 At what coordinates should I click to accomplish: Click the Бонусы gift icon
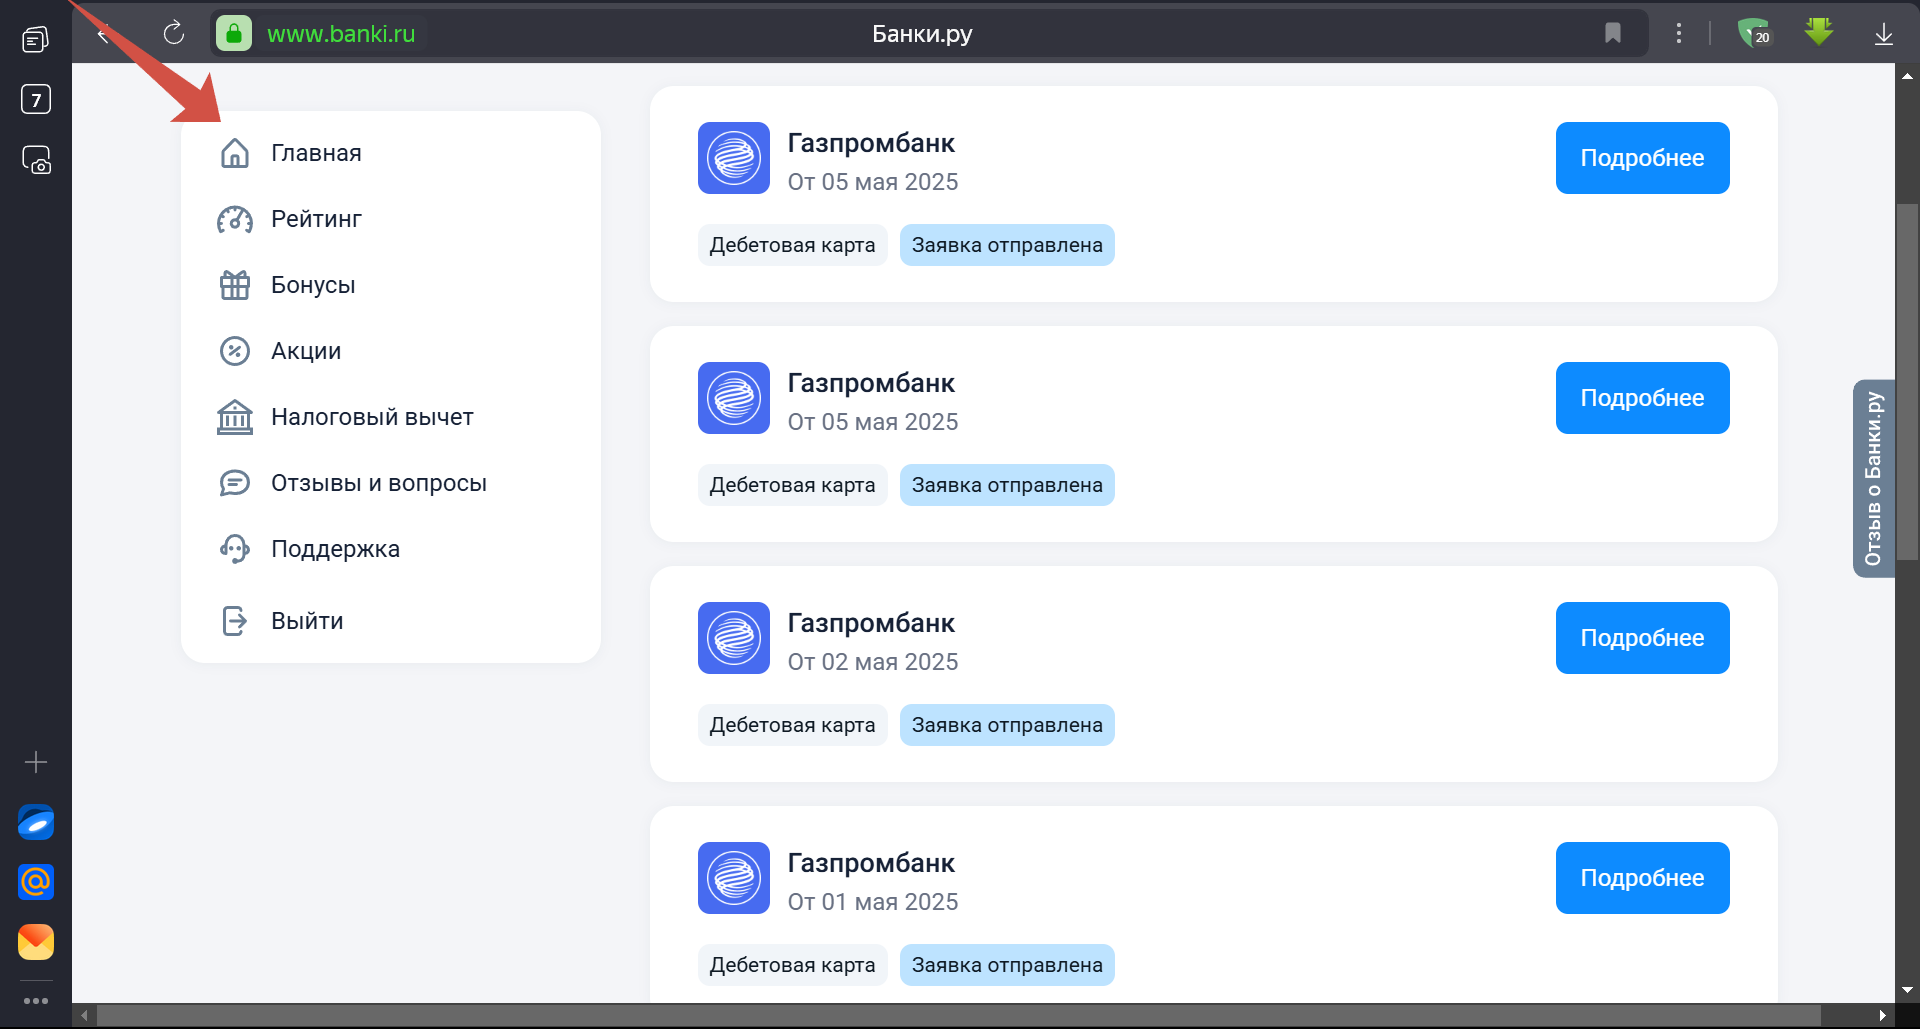[x=235, y=285]
